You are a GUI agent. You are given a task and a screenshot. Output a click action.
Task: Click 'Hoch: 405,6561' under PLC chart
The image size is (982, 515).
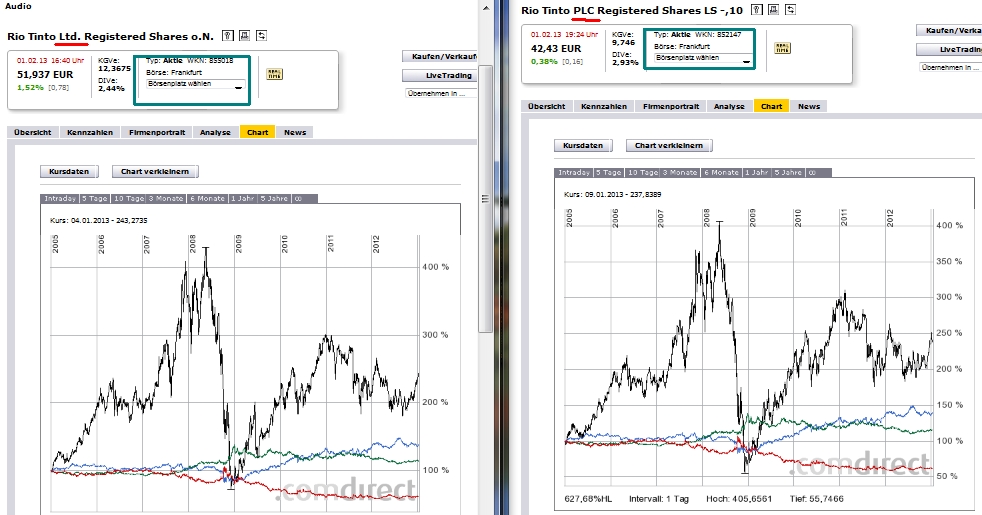pos(738,499)
